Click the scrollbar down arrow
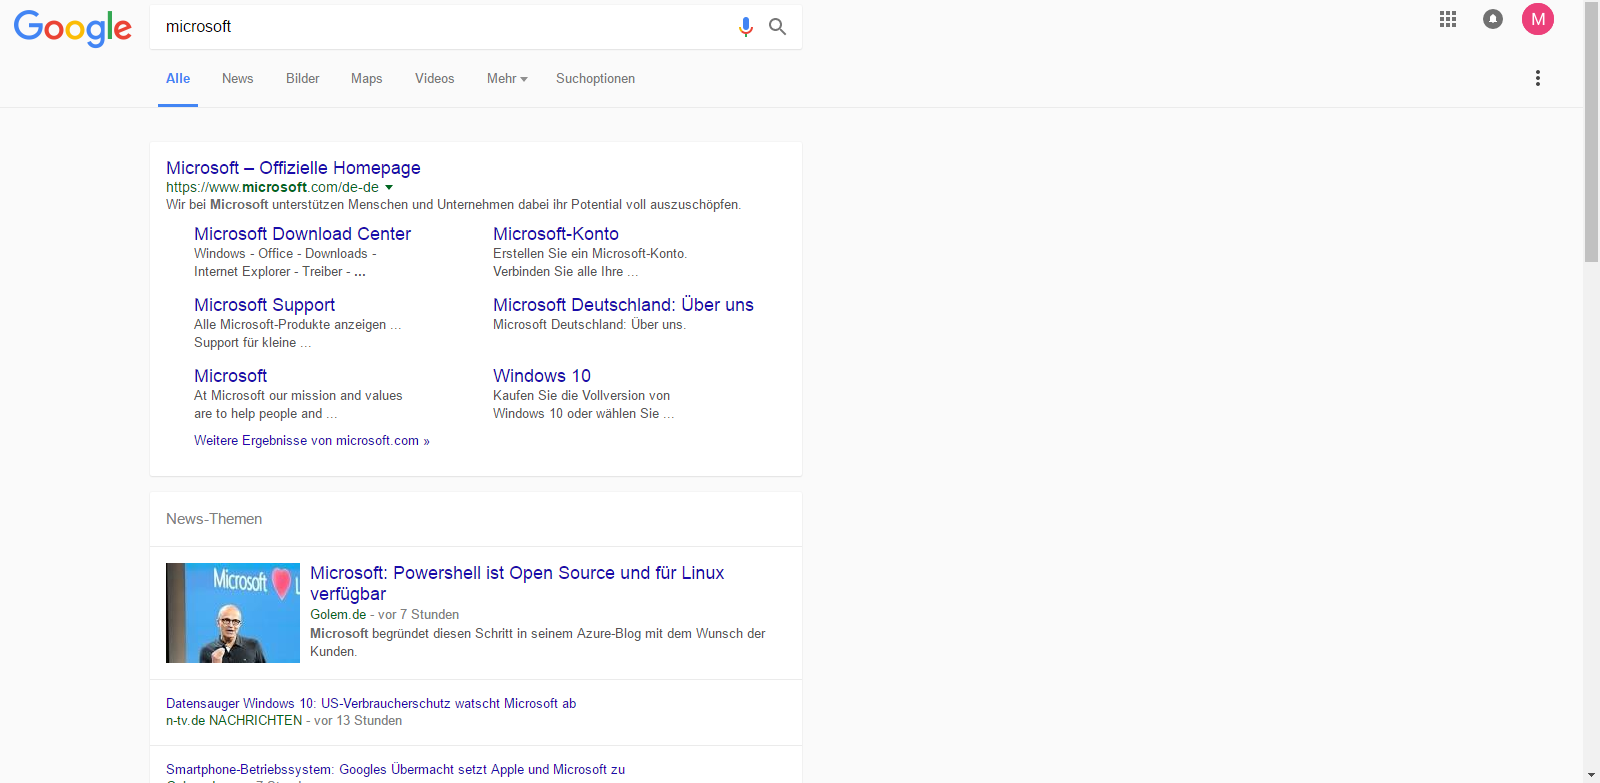This screenshot has width=1600, height=783. tap(1591, 775)
